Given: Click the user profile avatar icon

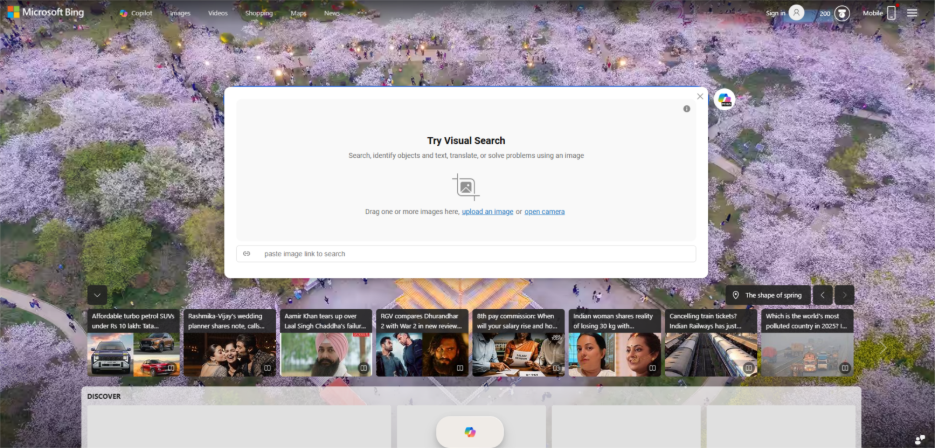Looking at the screenshot, I should 796,13.
